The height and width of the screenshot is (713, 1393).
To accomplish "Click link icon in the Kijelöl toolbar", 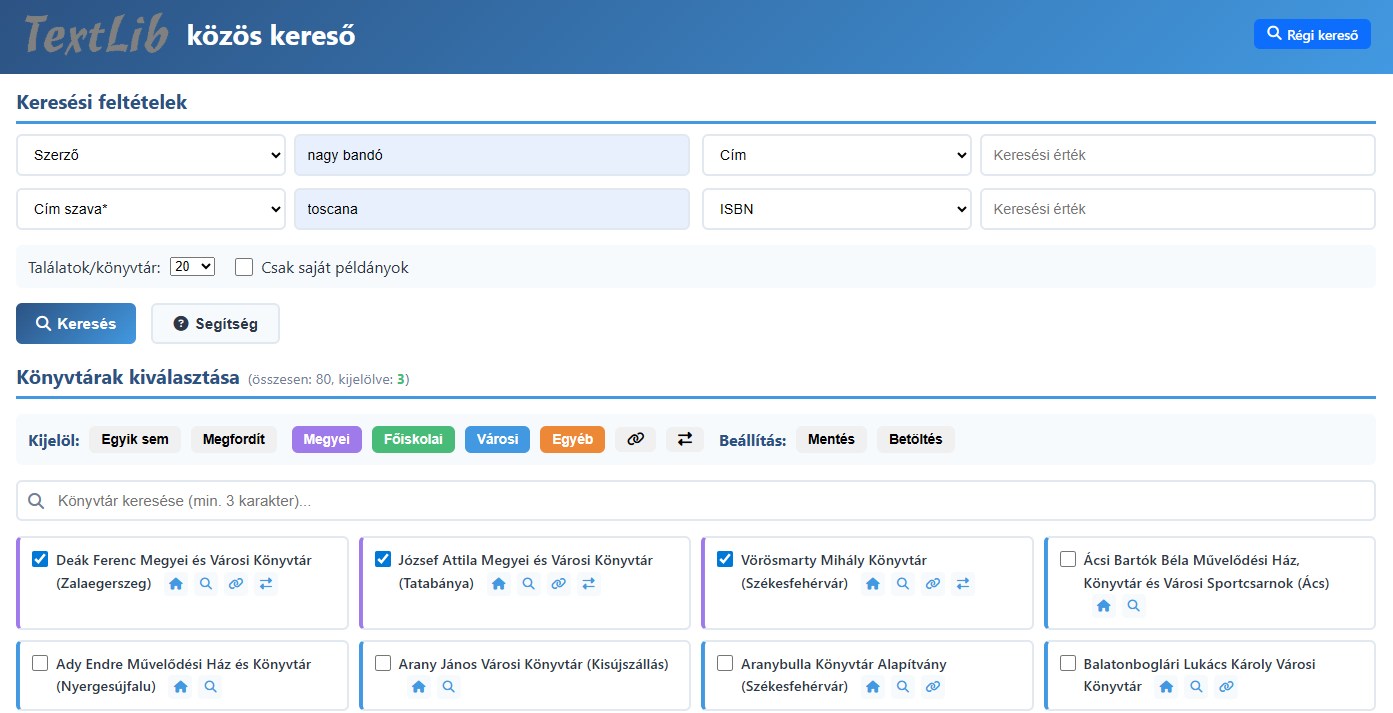I will click(x=635, y=439).
